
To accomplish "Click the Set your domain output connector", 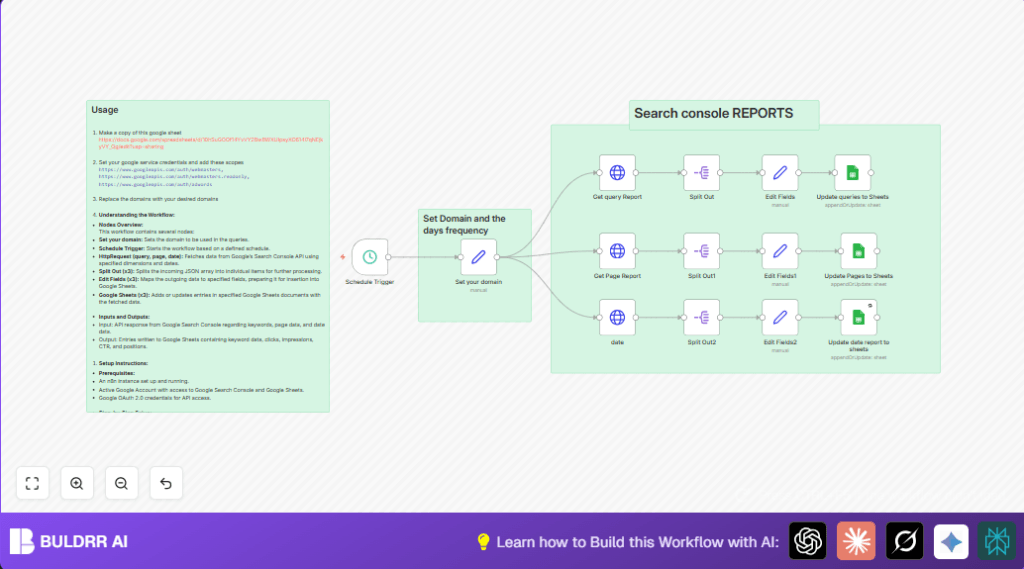I will click(x=497, y=257).
